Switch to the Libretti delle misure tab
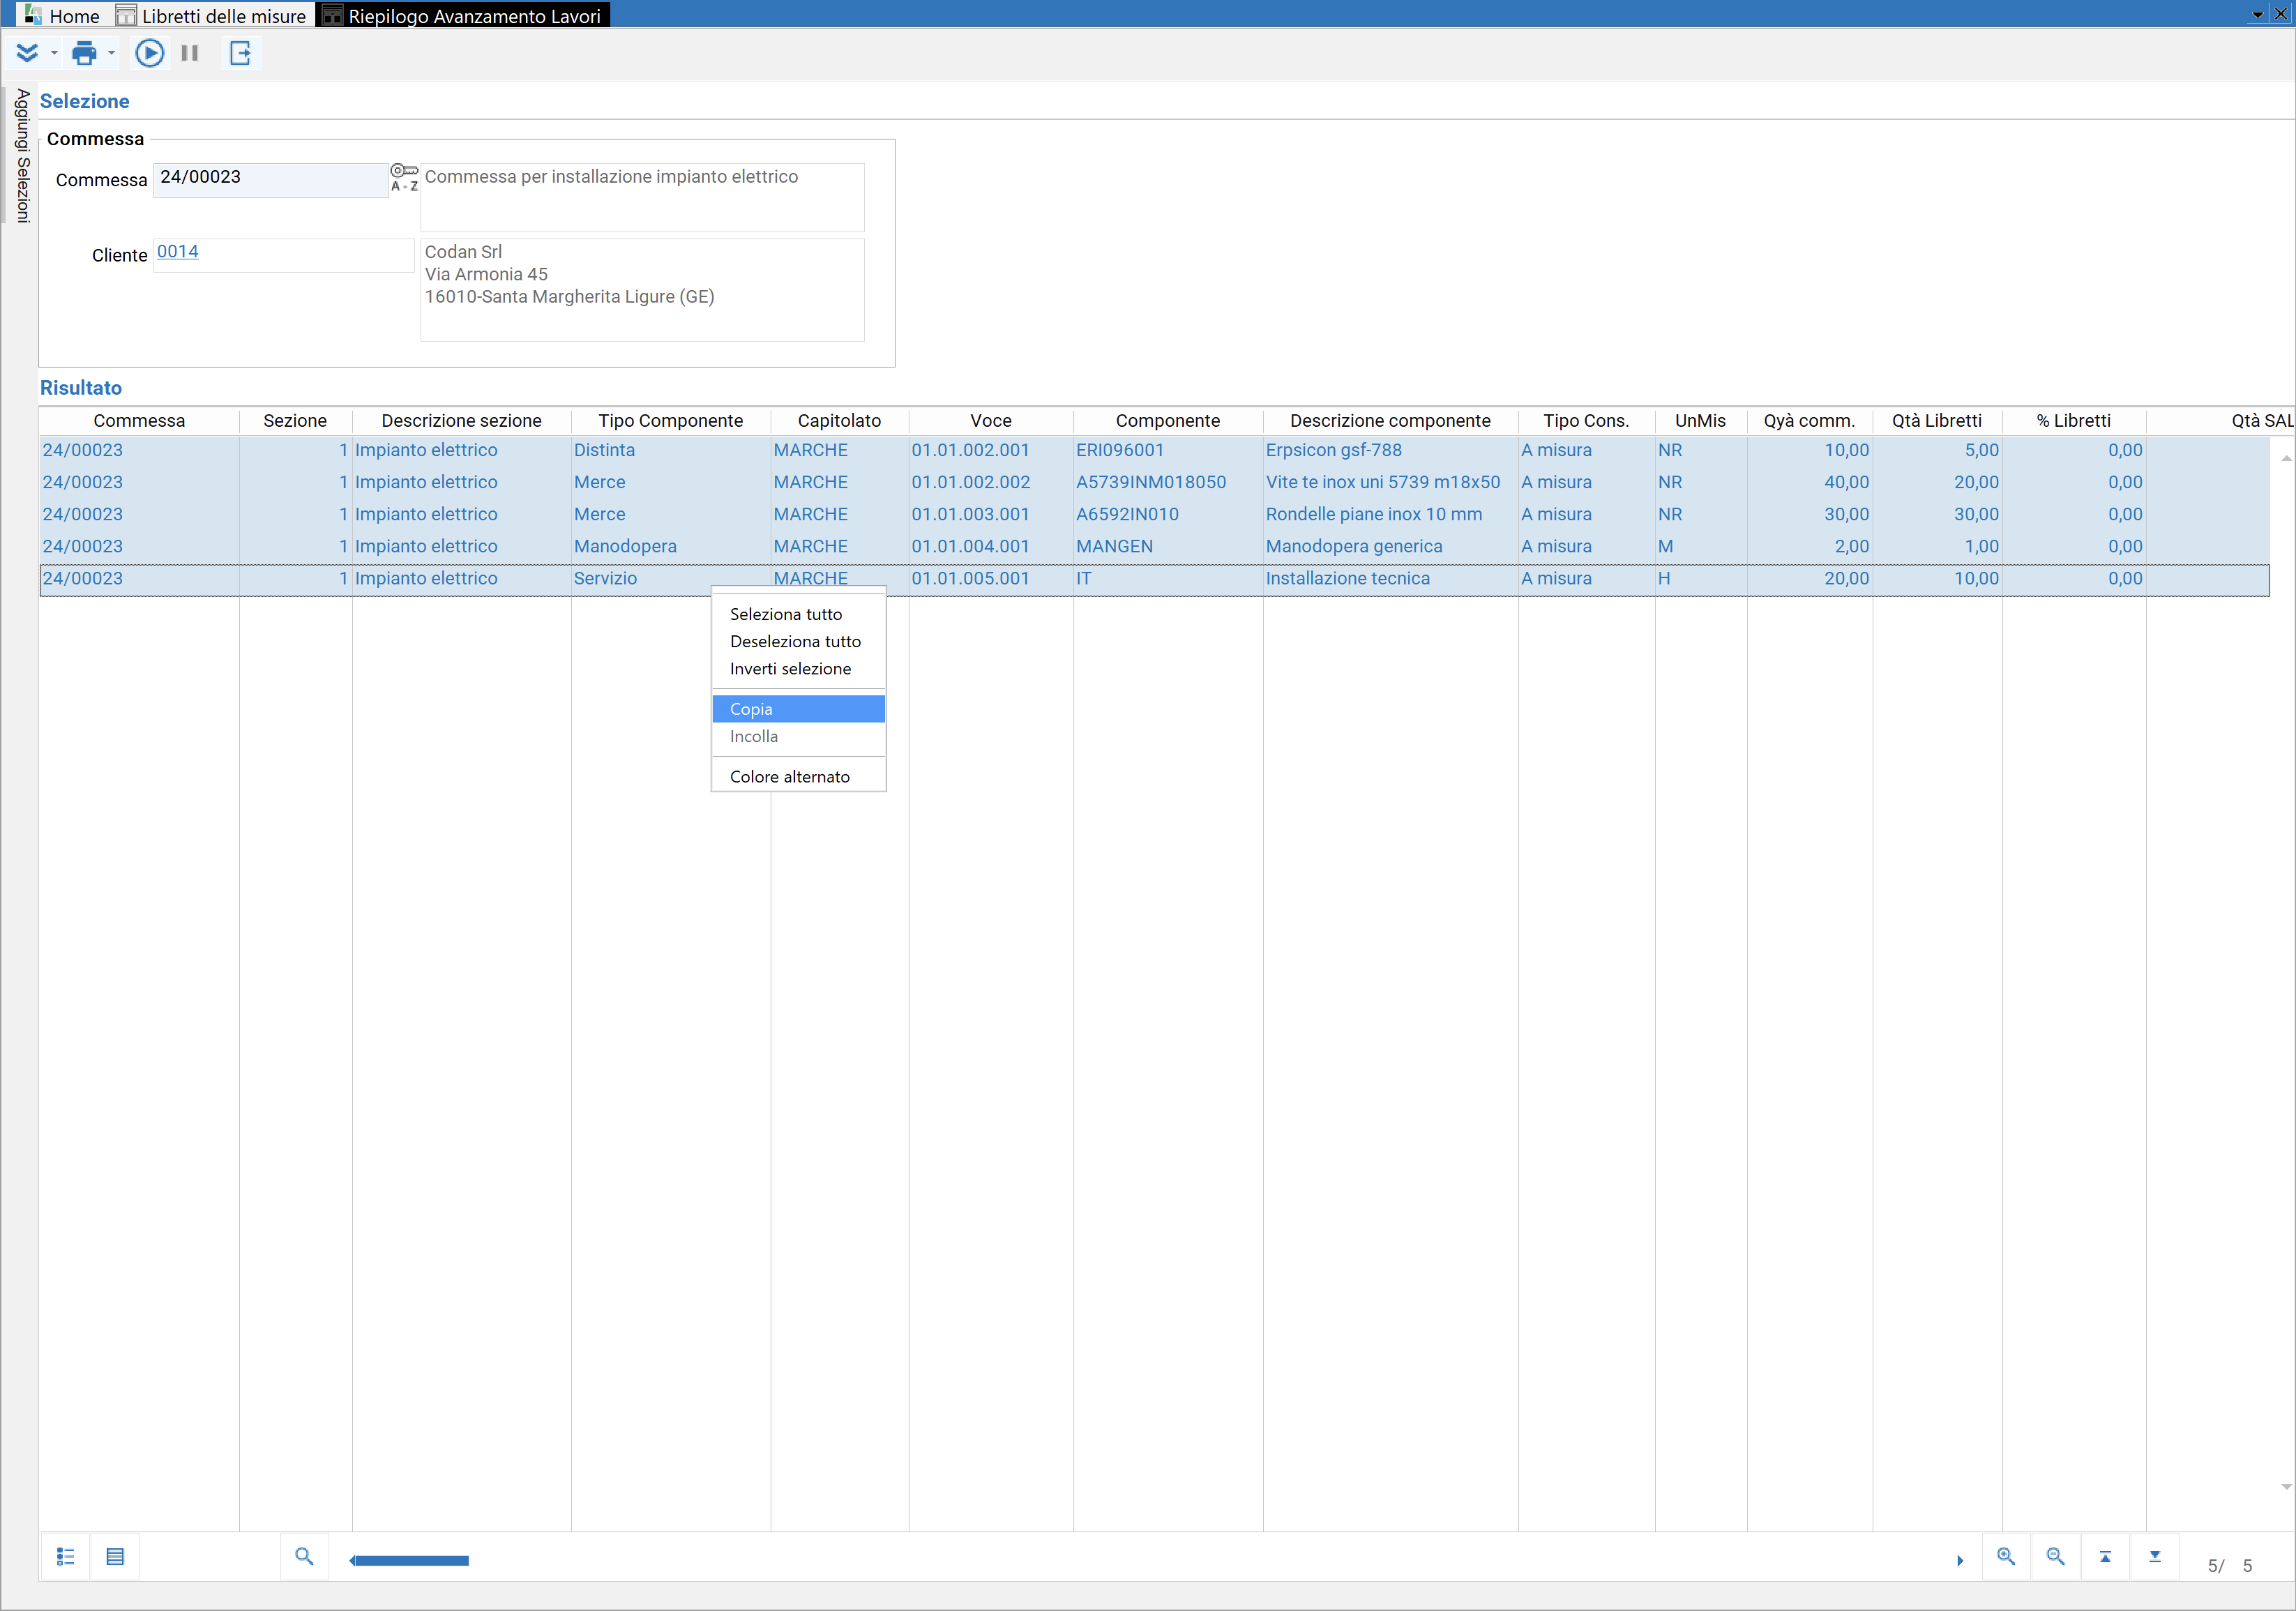Viewport: 2296px width, 1611px height. coord(212,15)
